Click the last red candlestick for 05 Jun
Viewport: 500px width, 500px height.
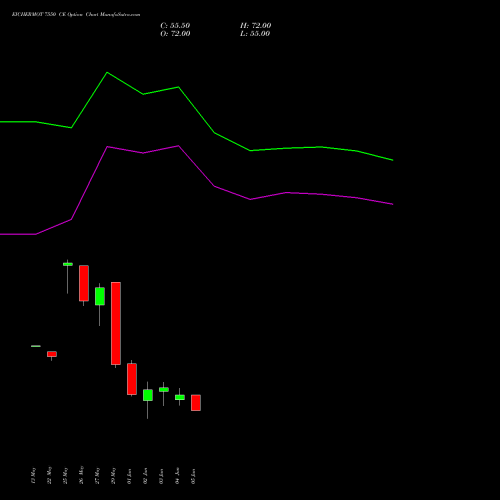196,403
